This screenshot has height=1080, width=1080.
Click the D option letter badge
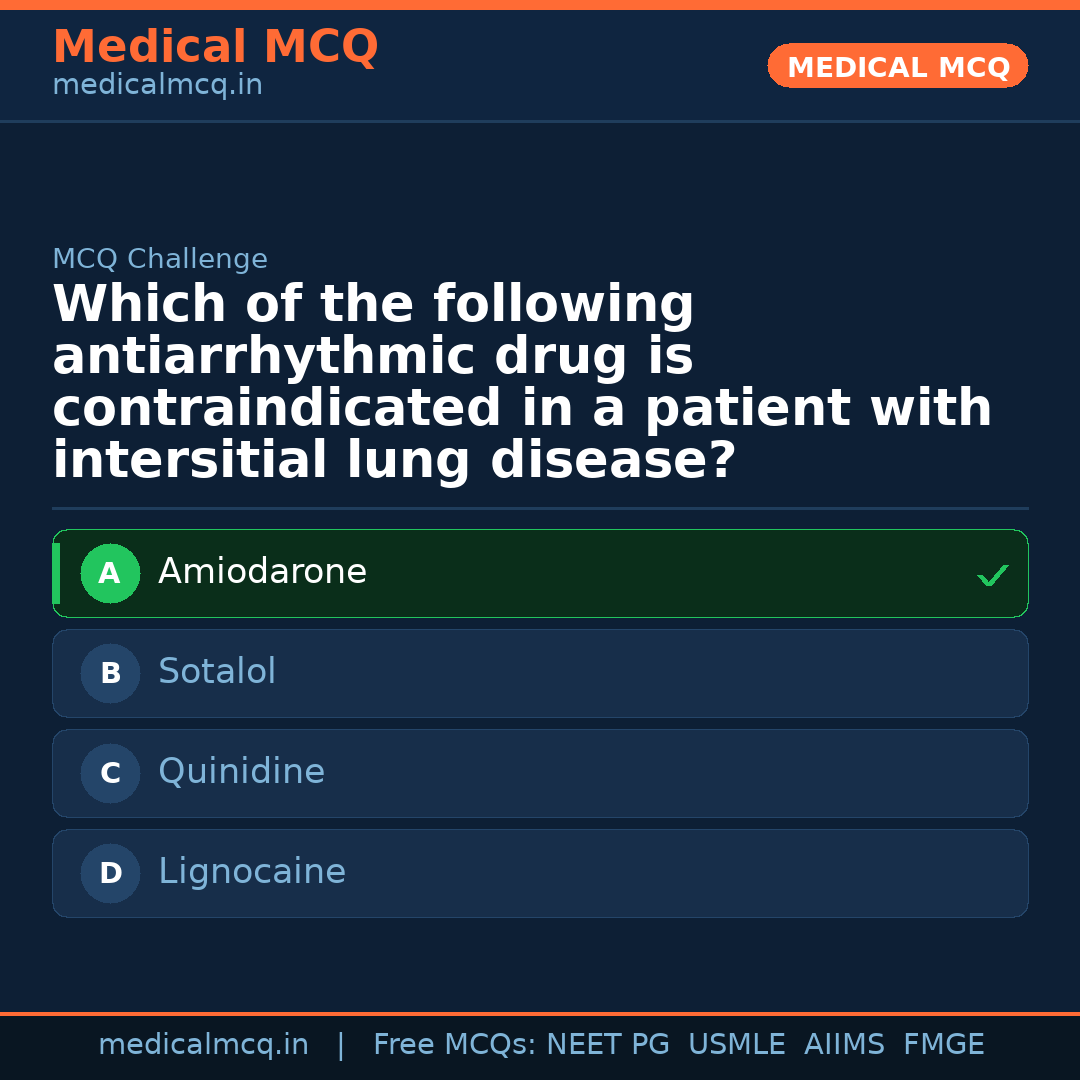(x=110, y=873)
